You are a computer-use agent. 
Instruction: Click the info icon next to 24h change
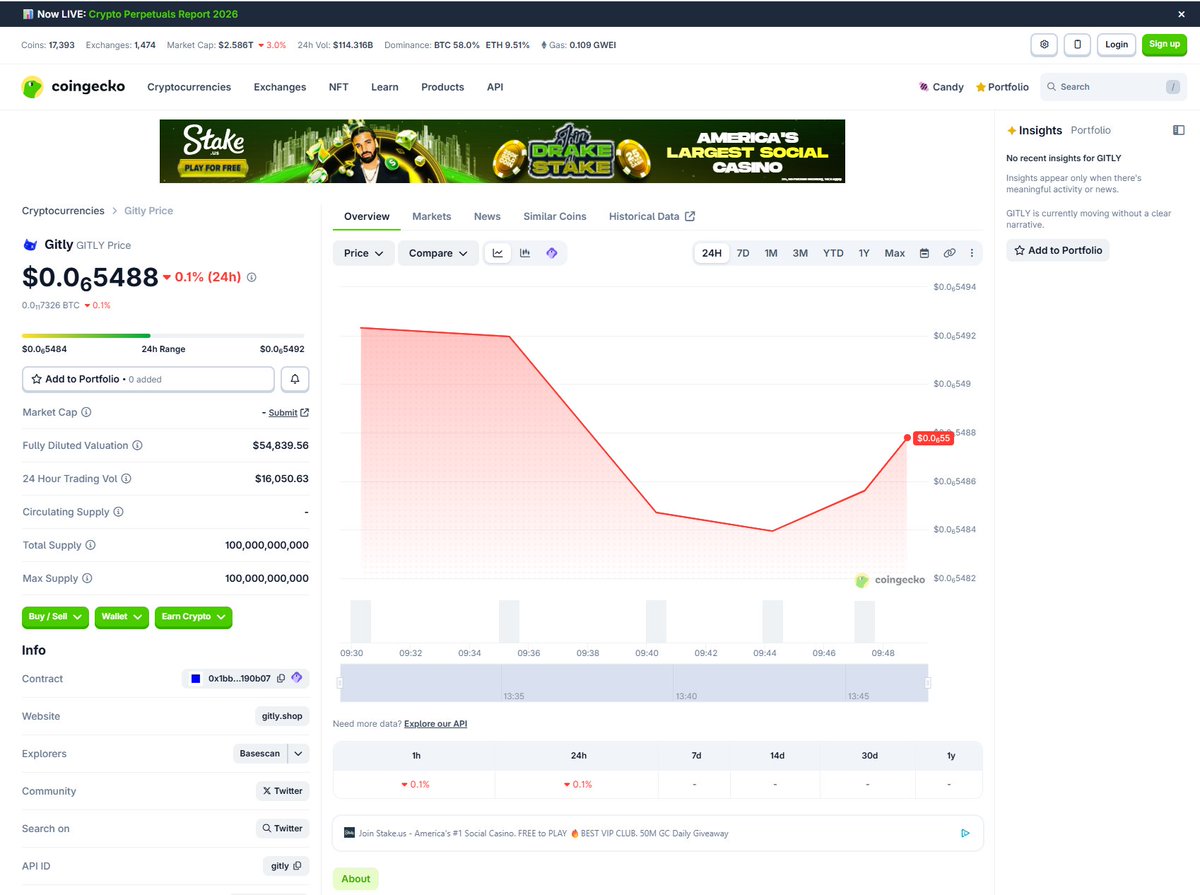[x=251, y=277]
